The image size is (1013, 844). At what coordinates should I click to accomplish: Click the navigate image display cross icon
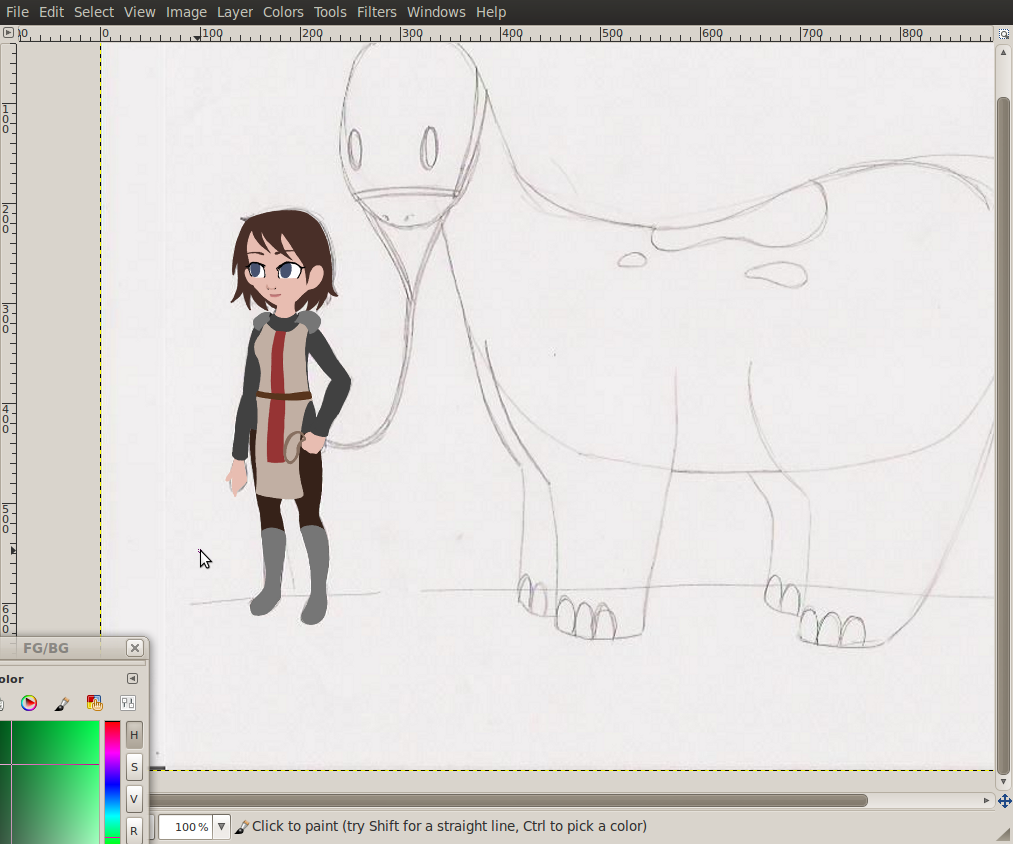point(1004,801)
